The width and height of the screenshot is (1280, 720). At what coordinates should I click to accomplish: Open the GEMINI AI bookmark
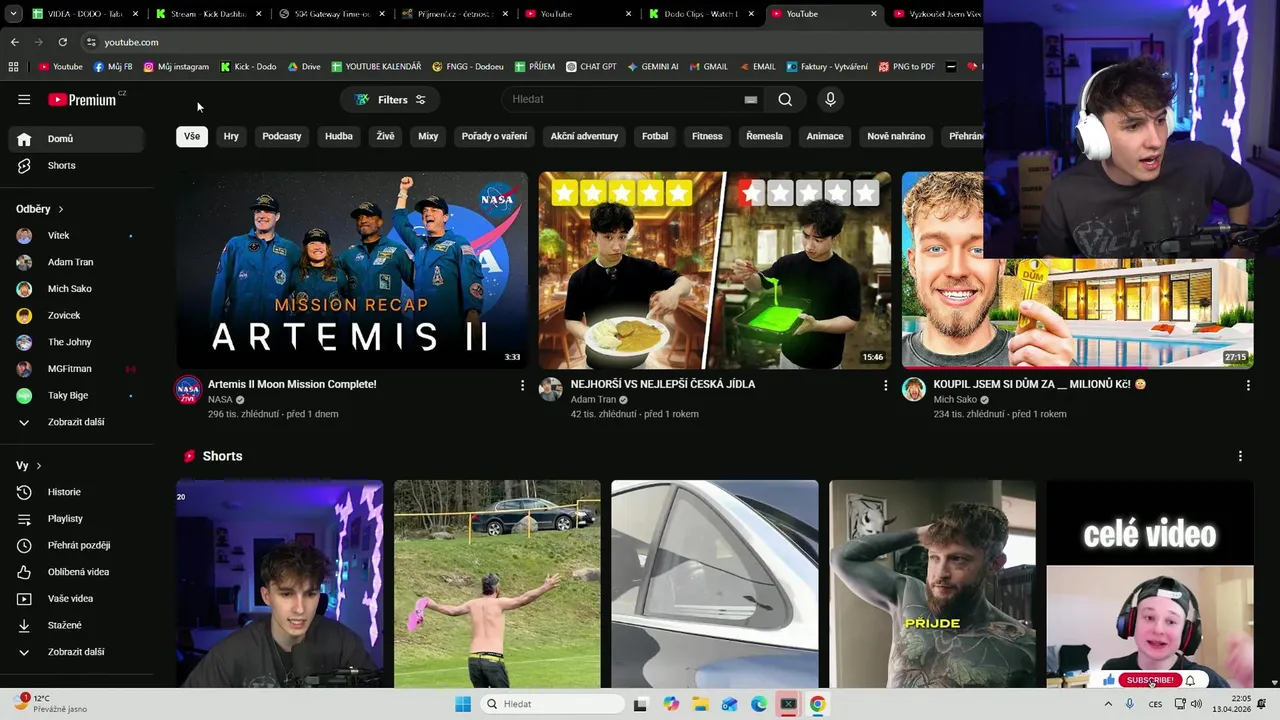pos(653,67)
